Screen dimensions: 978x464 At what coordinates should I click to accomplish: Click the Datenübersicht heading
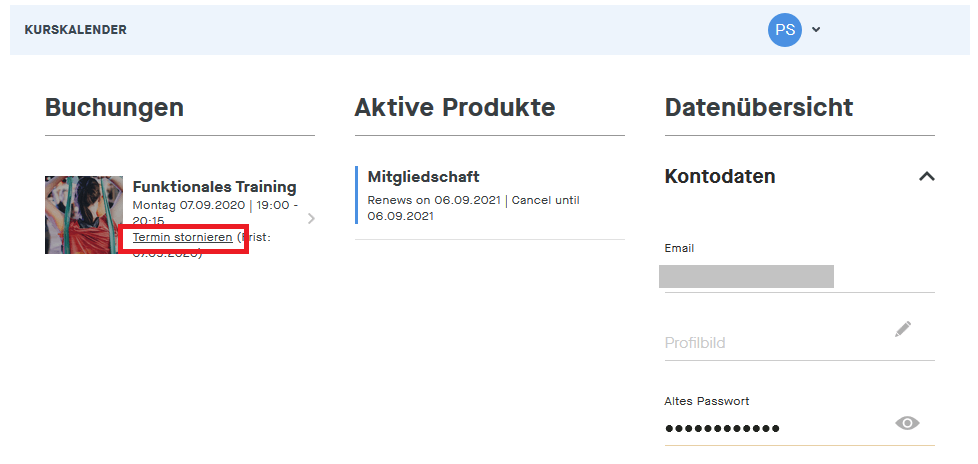point(758,108)
